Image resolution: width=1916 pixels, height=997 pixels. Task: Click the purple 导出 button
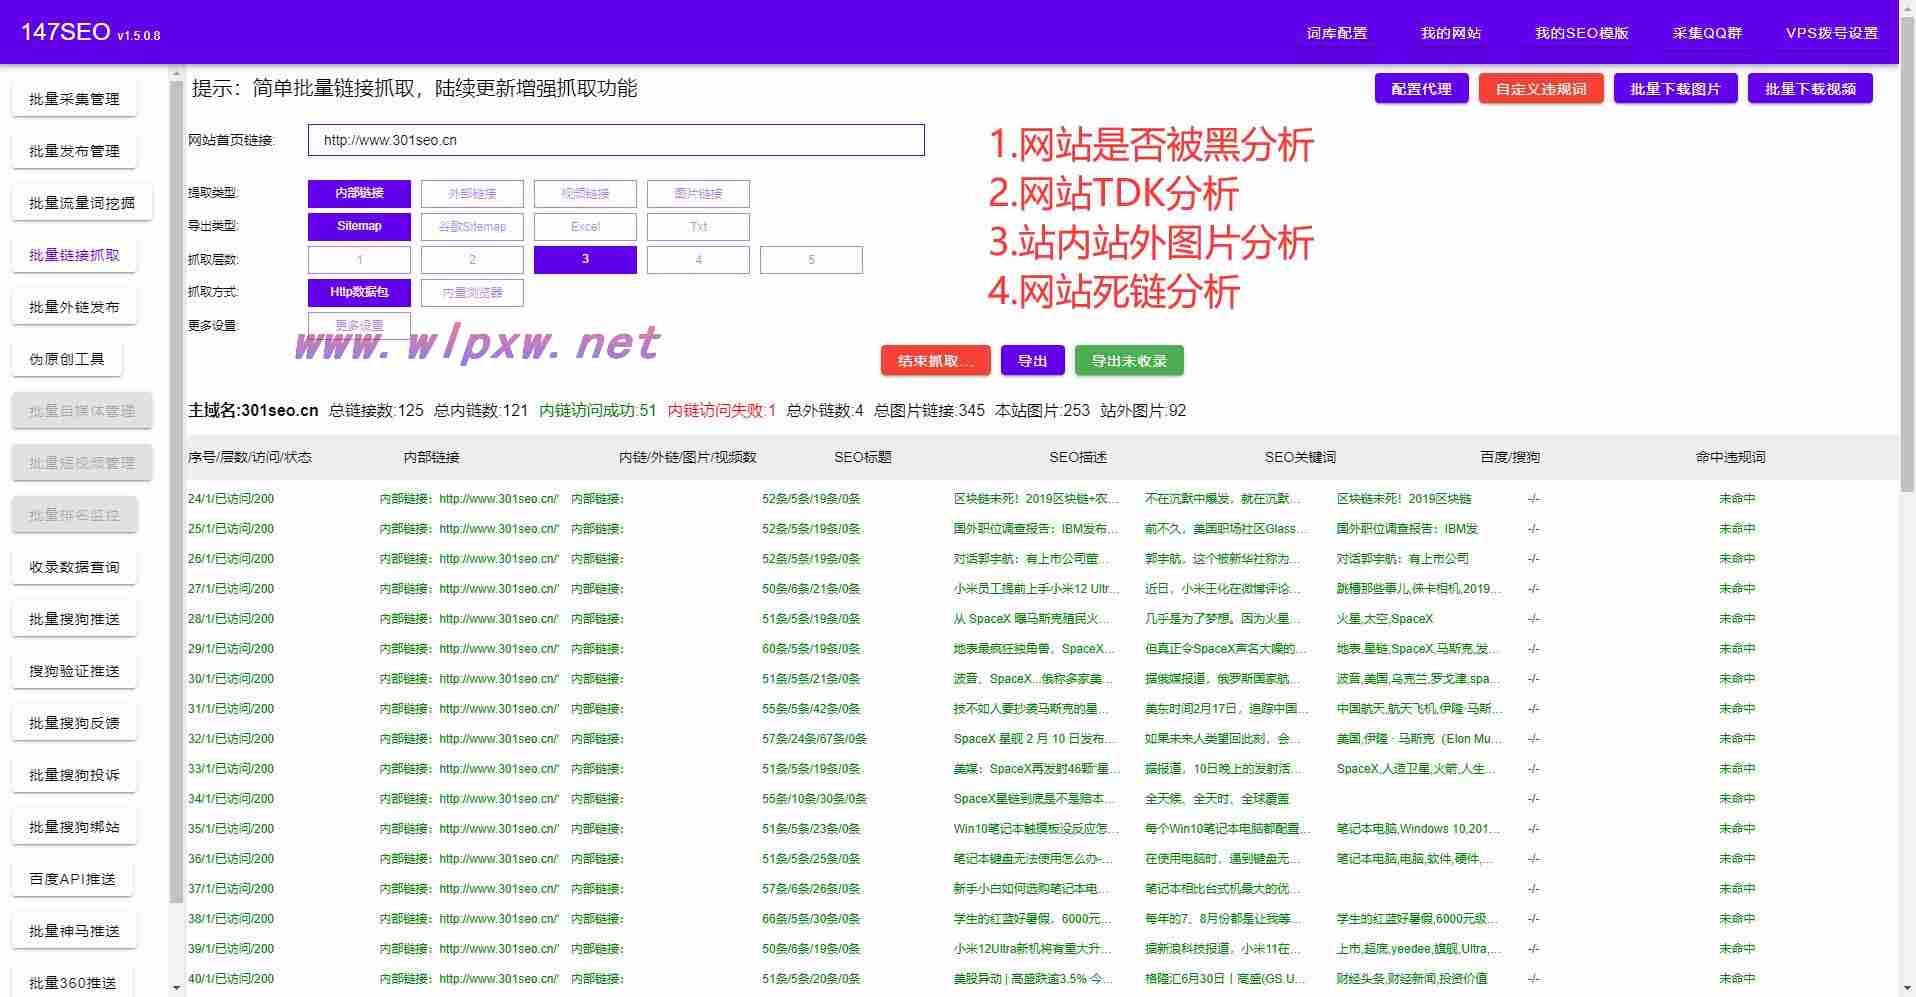click(x=1032, y=361)
